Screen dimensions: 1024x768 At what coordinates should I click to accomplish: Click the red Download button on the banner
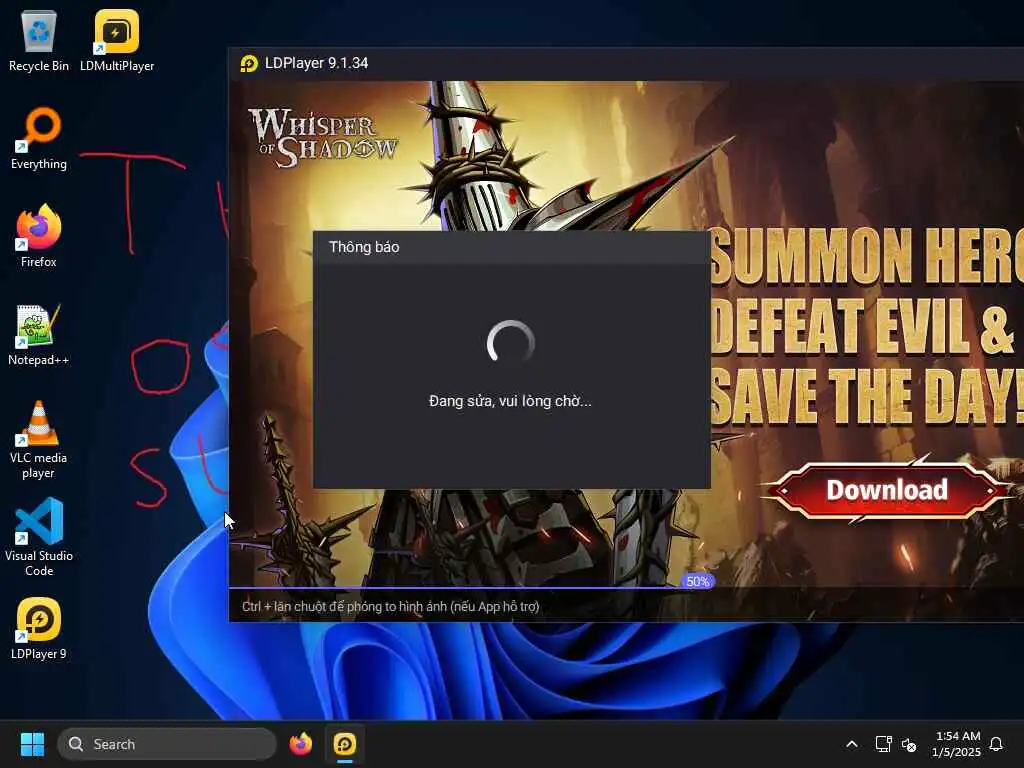pyautogui.click(x=887, y=490)
